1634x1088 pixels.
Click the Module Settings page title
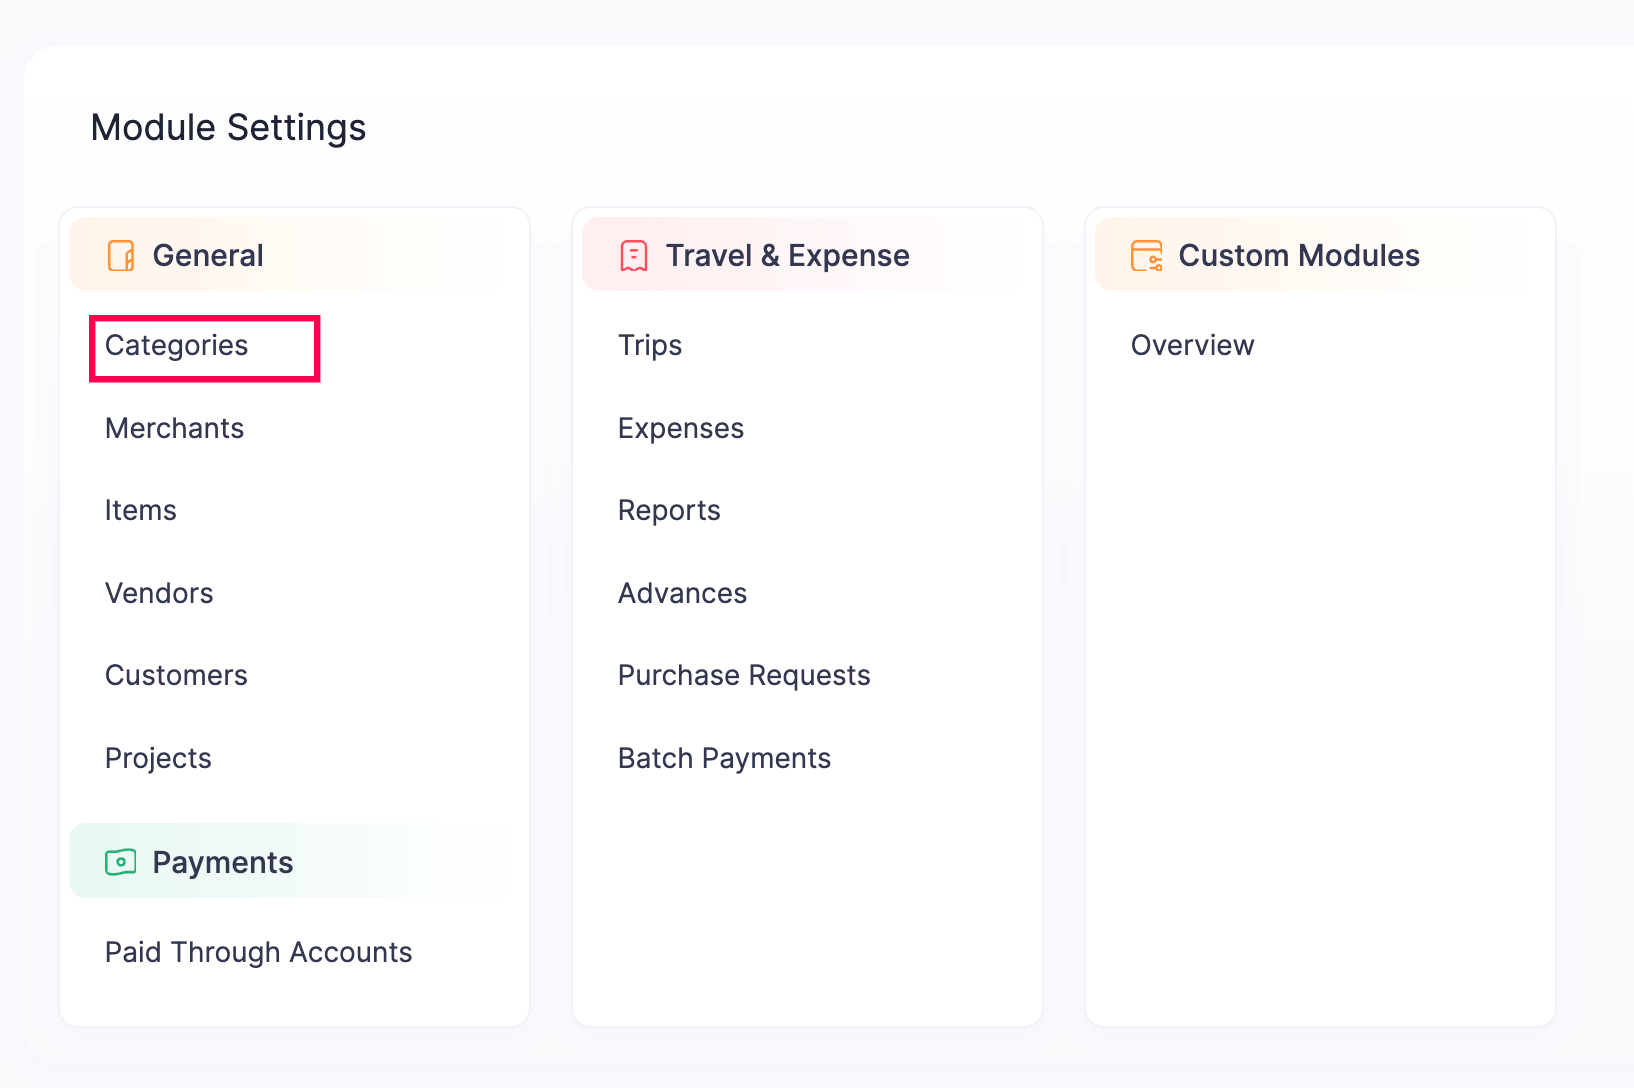pos(228,128)
